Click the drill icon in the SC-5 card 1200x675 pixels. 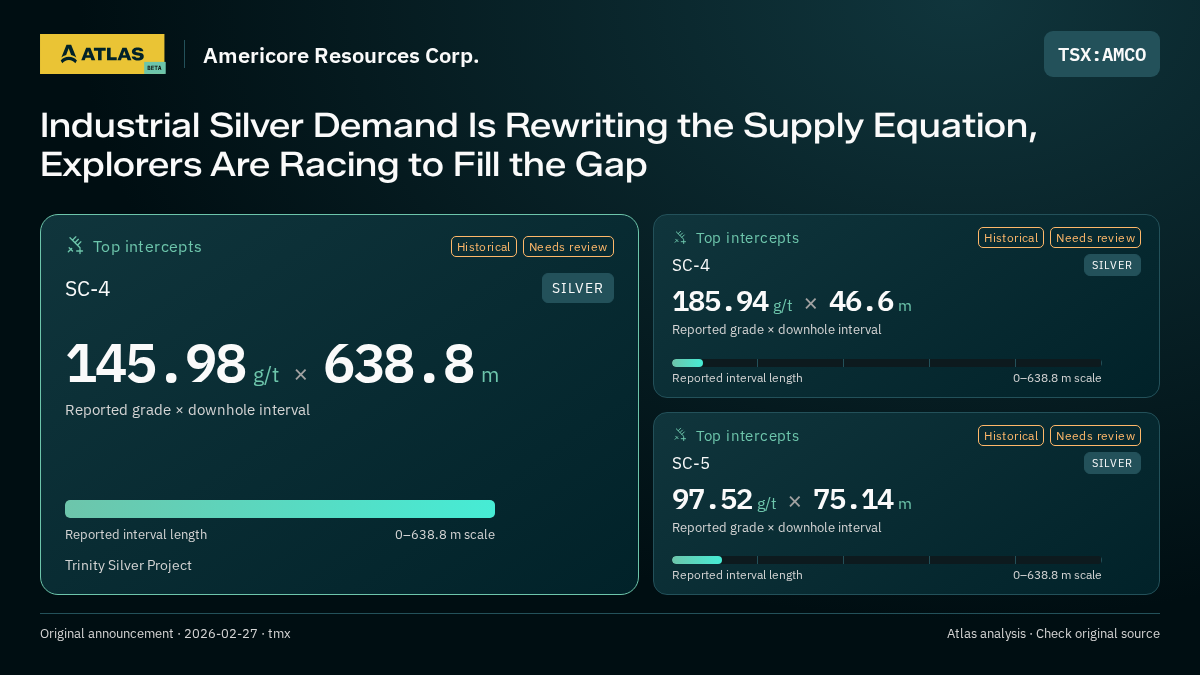tap(680, 435)
